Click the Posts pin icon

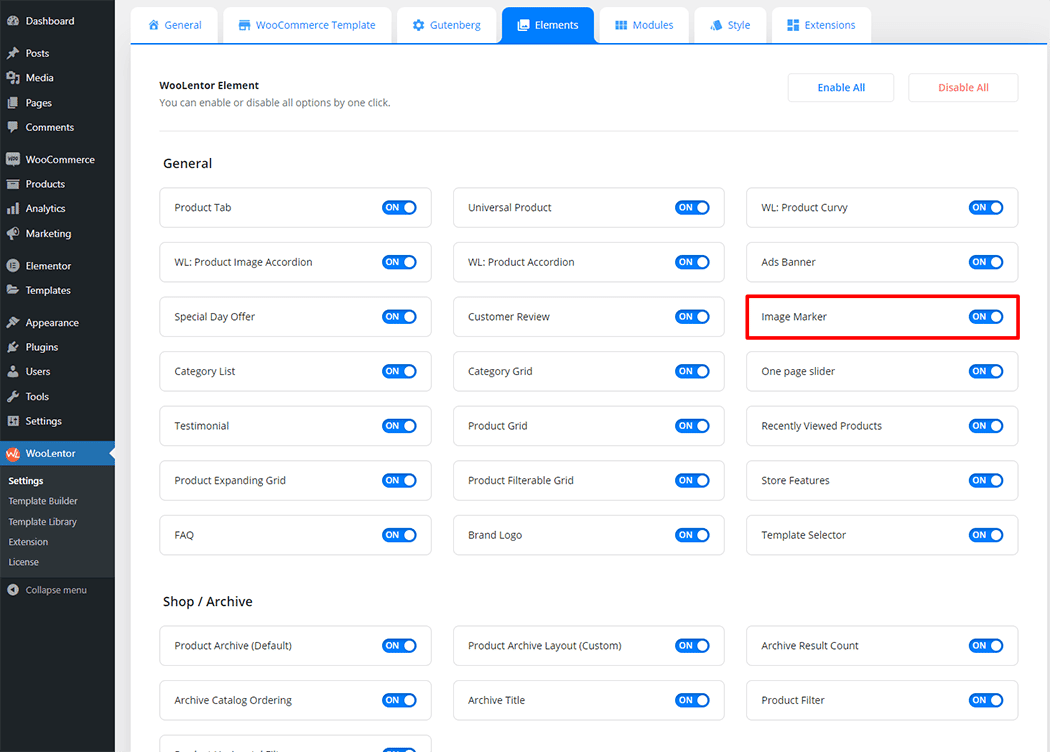(x=13, y=53)
